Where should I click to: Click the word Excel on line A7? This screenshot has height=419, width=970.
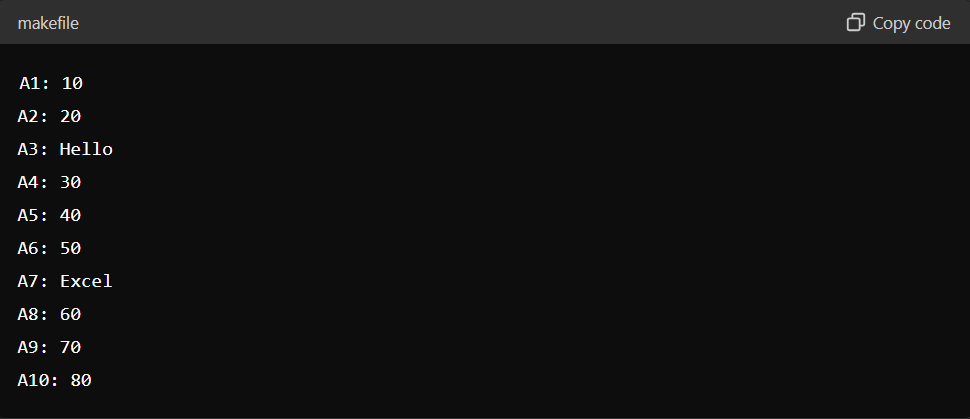click(86, 281)
